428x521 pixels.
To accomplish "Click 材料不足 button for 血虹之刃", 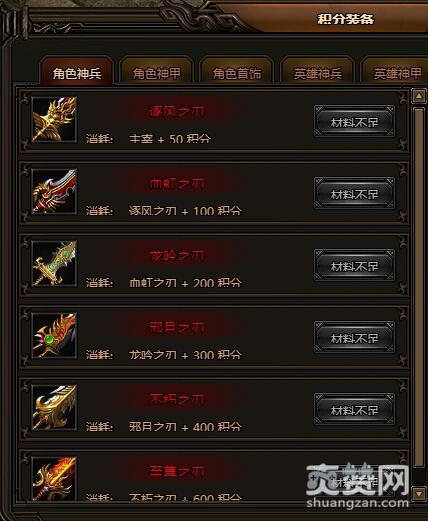I will coord(354,194).
